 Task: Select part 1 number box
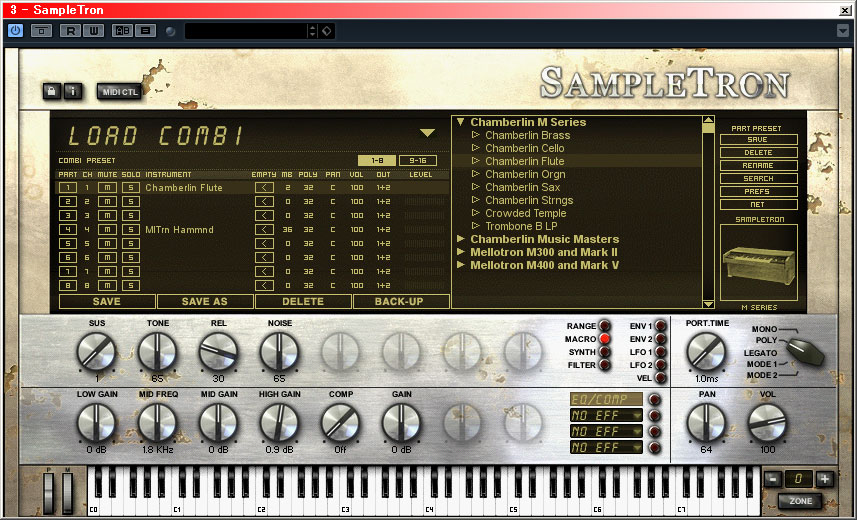(68, 188)
